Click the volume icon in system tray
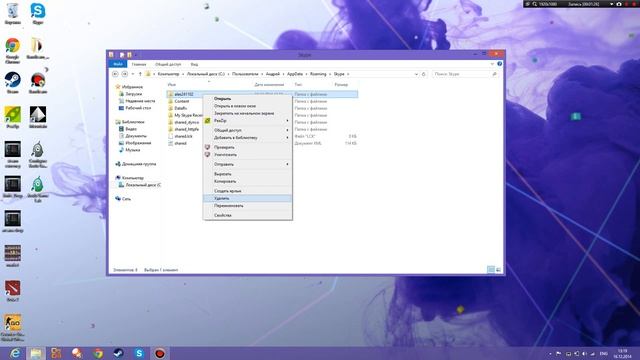 click(584, 353)
